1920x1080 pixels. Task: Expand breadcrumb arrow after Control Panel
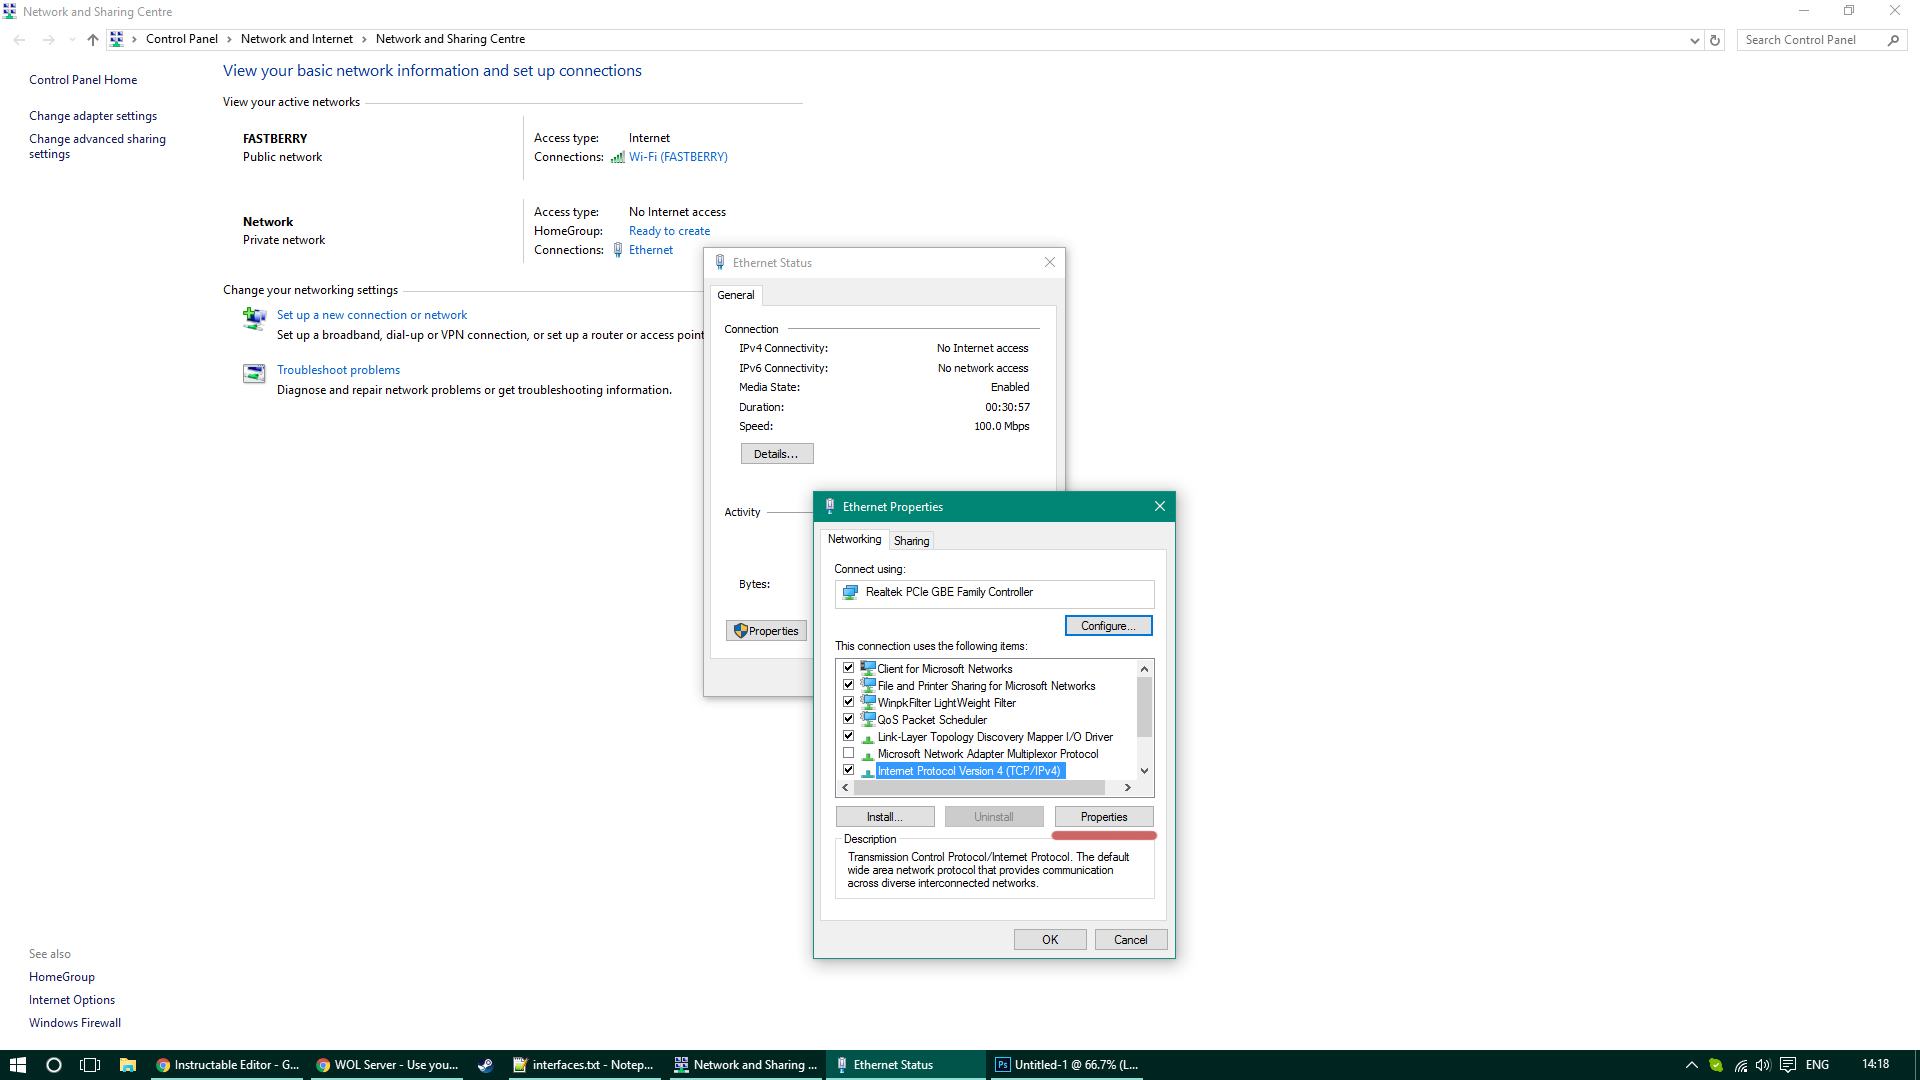coord(229,39)
